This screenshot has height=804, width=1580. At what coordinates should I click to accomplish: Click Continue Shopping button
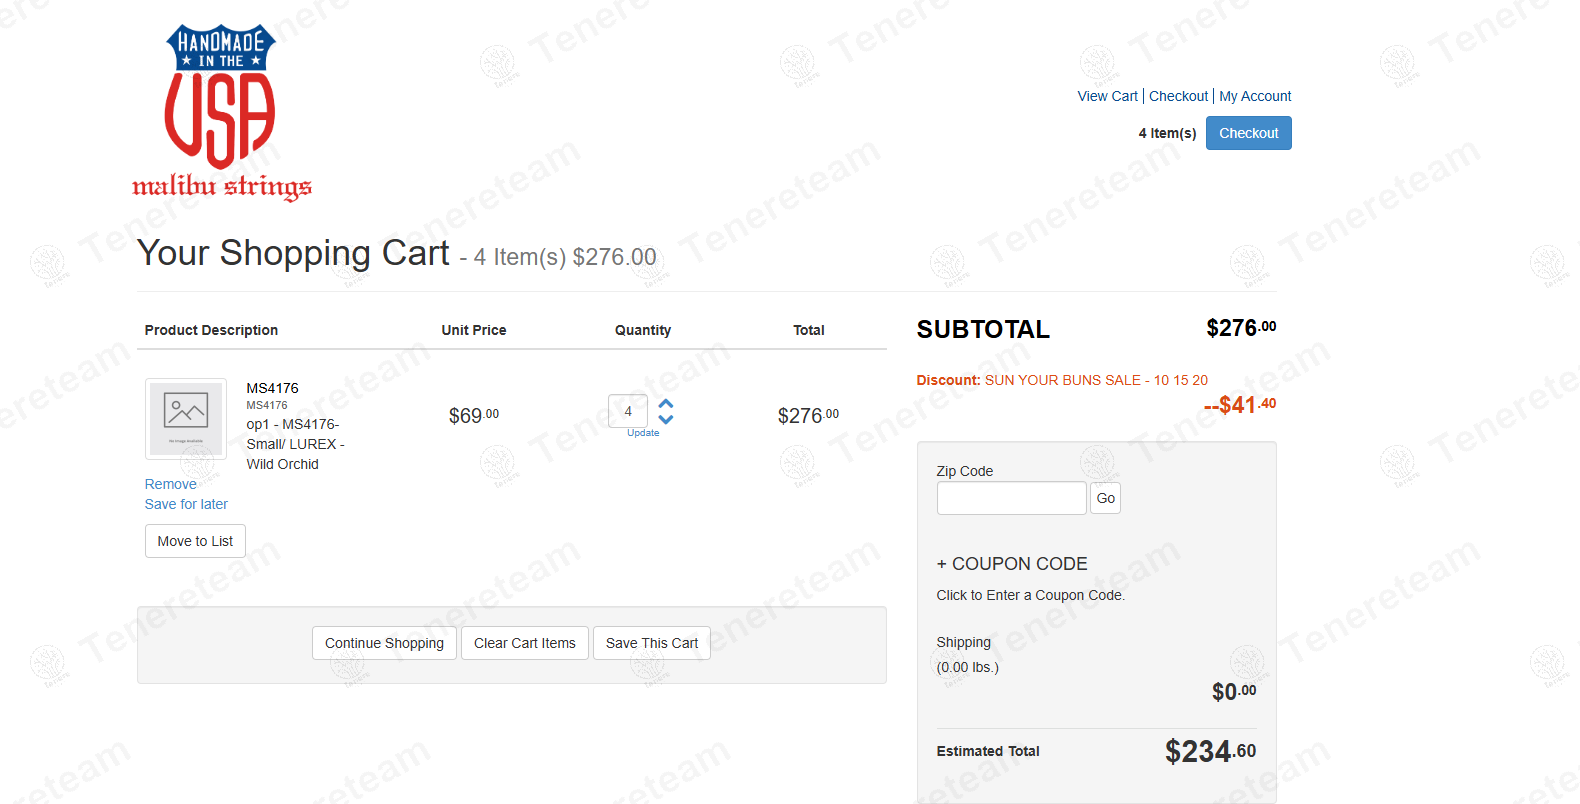click(x=384, y=643)
